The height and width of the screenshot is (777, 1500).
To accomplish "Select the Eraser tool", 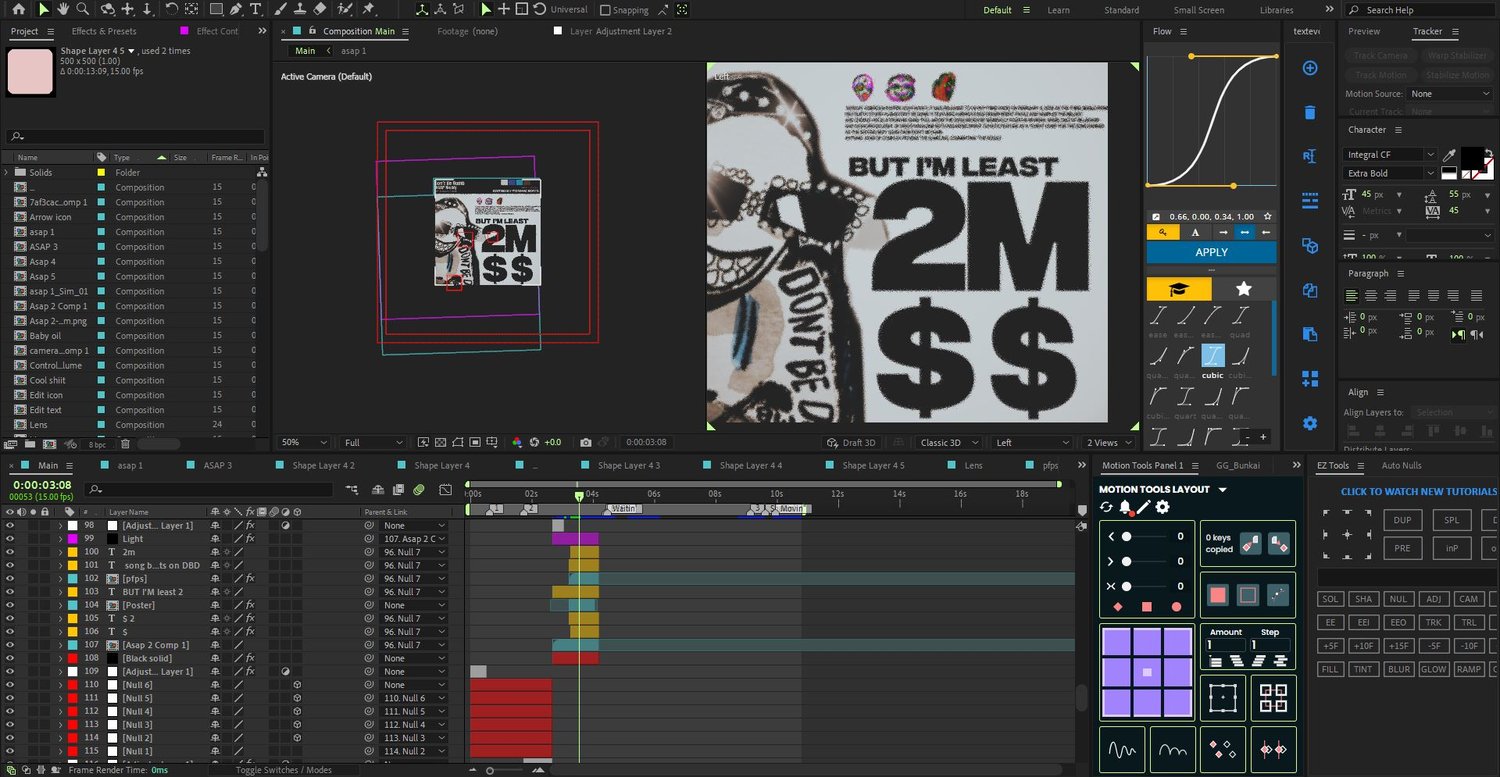I will (319, 9).
